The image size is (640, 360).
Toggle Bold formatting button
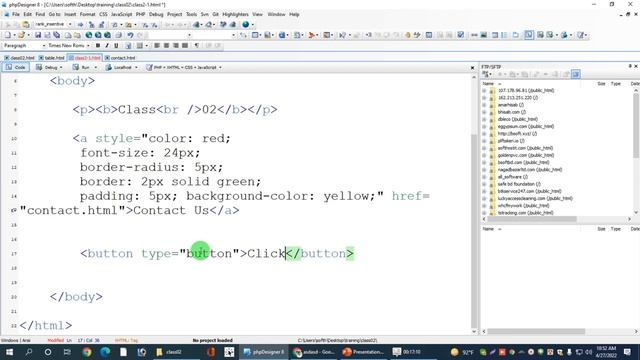[98, 46]
